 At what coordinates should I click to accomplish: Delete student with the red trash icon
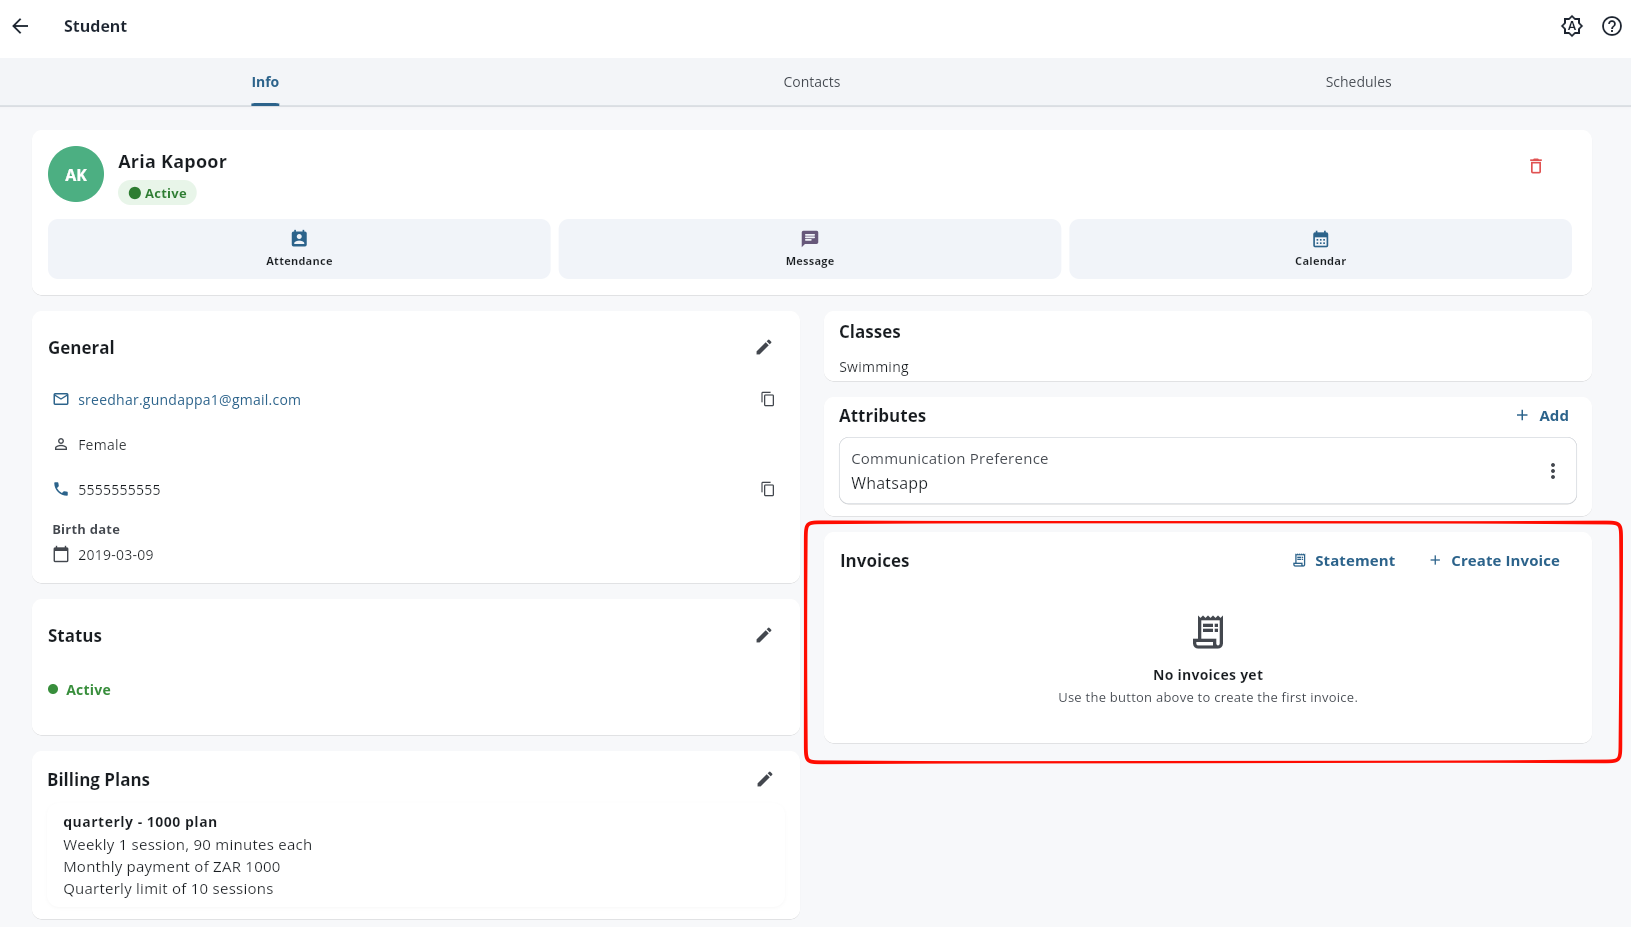pyautogui.click(x=1536, y=166)
